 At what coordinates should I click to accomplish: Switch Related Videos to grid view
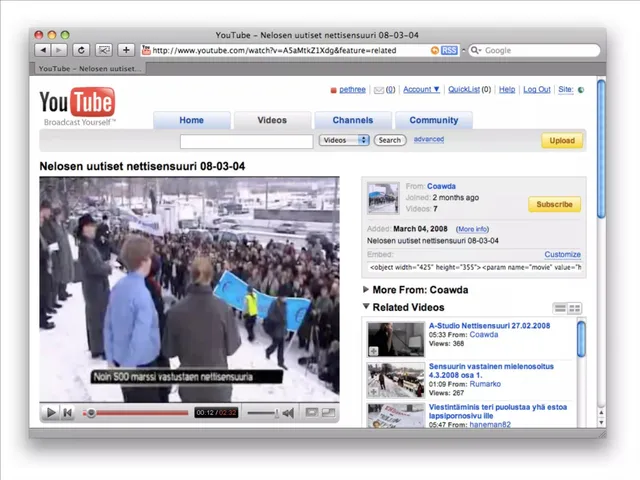[x=575, y=308]
